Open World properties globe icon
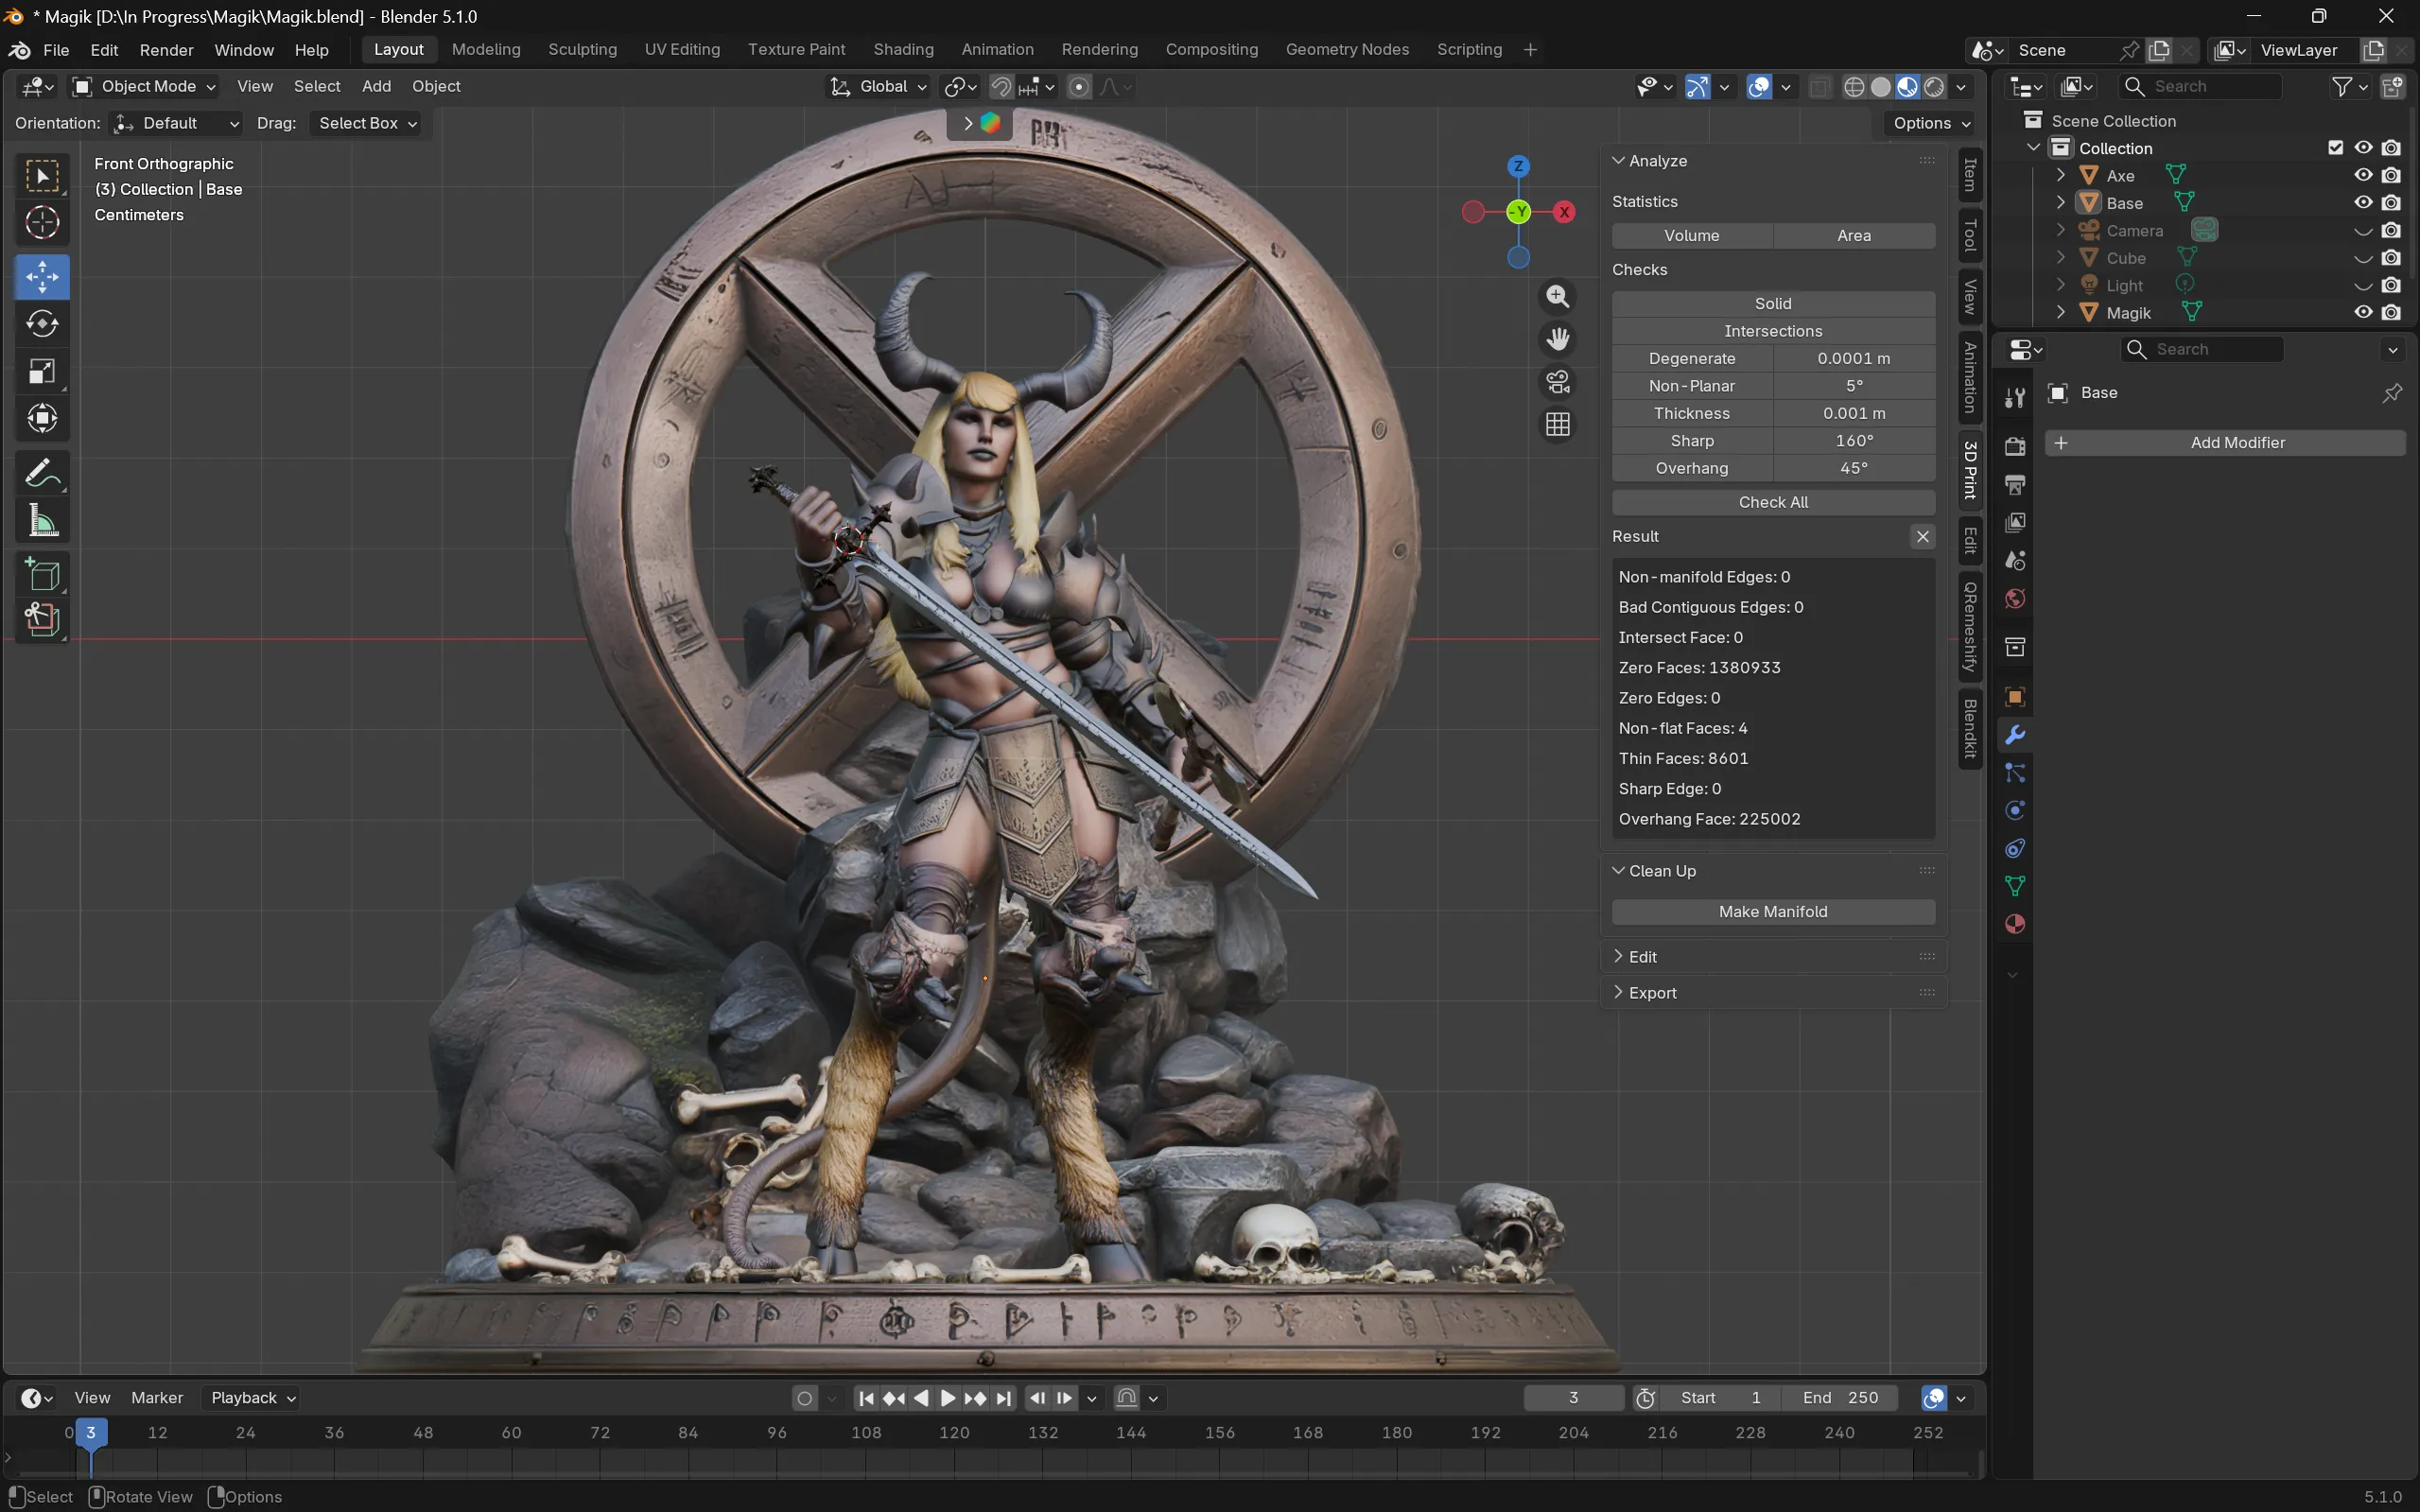The height and width of the screenshot is (1512, 2420). pos(2015,599)
